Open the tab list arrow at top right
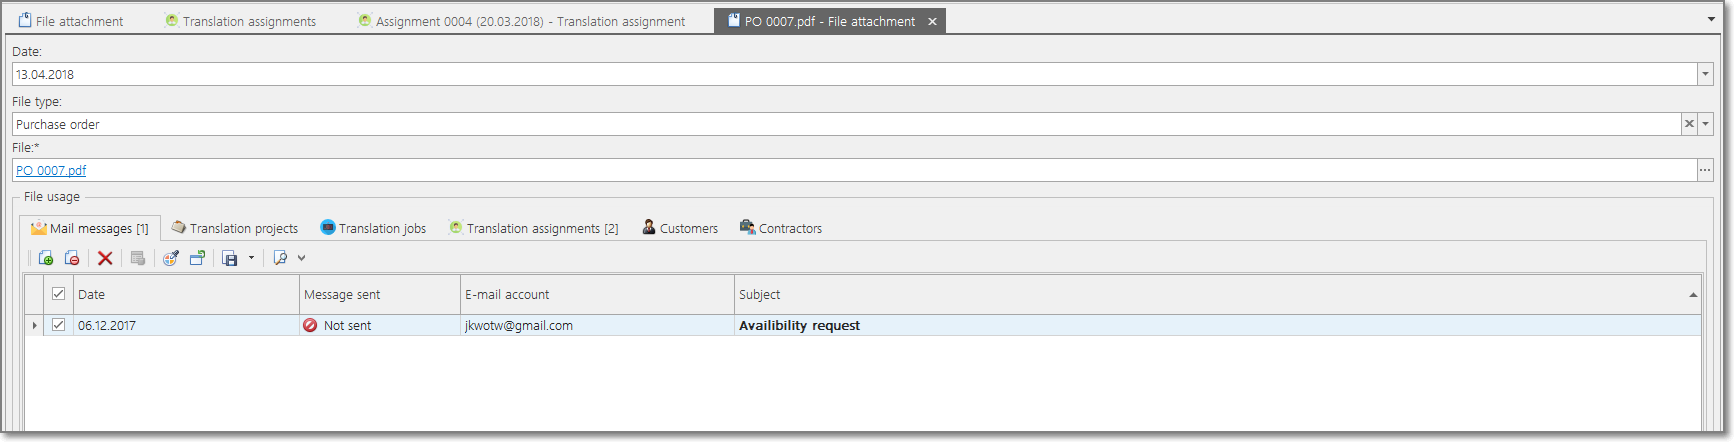Image resolution: width=1734 pixels, height=442 pixels. (1711, 20)
